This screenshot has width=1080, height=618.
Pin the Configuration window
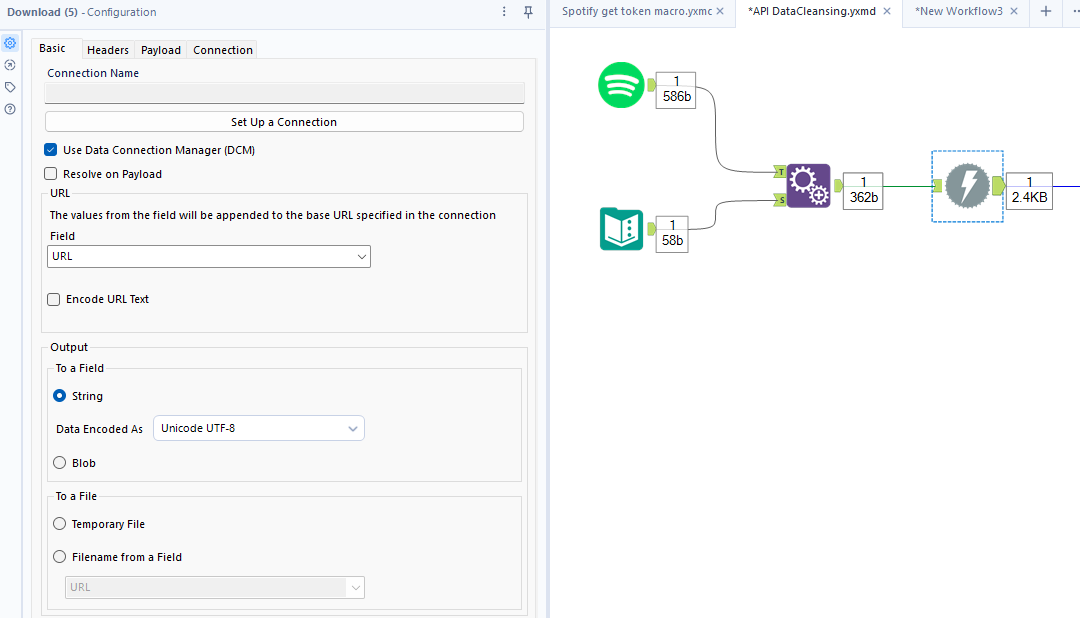pyautogui.click(x=528, y=12)
